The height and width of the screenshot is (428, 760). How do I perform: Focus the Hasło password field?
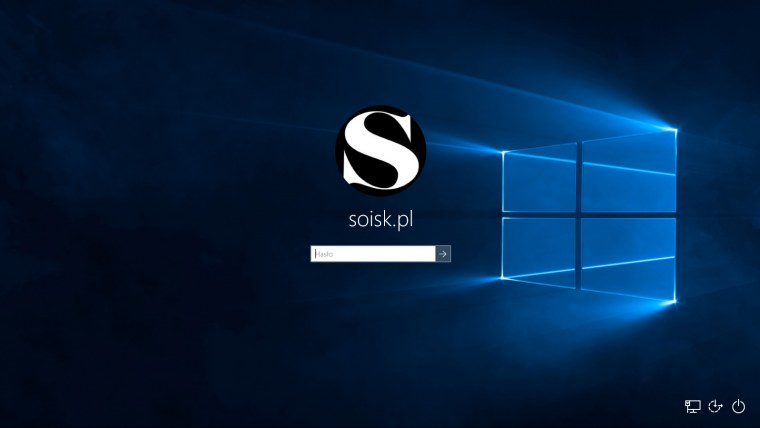coord(373,254)
